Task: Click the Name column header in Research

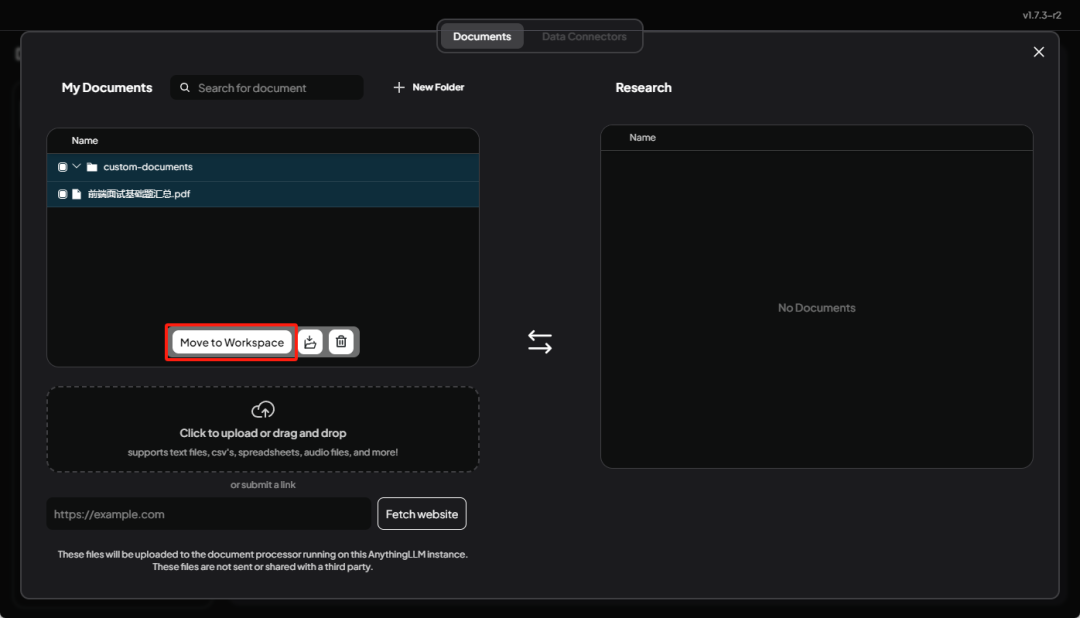Action: pos(643,138)
